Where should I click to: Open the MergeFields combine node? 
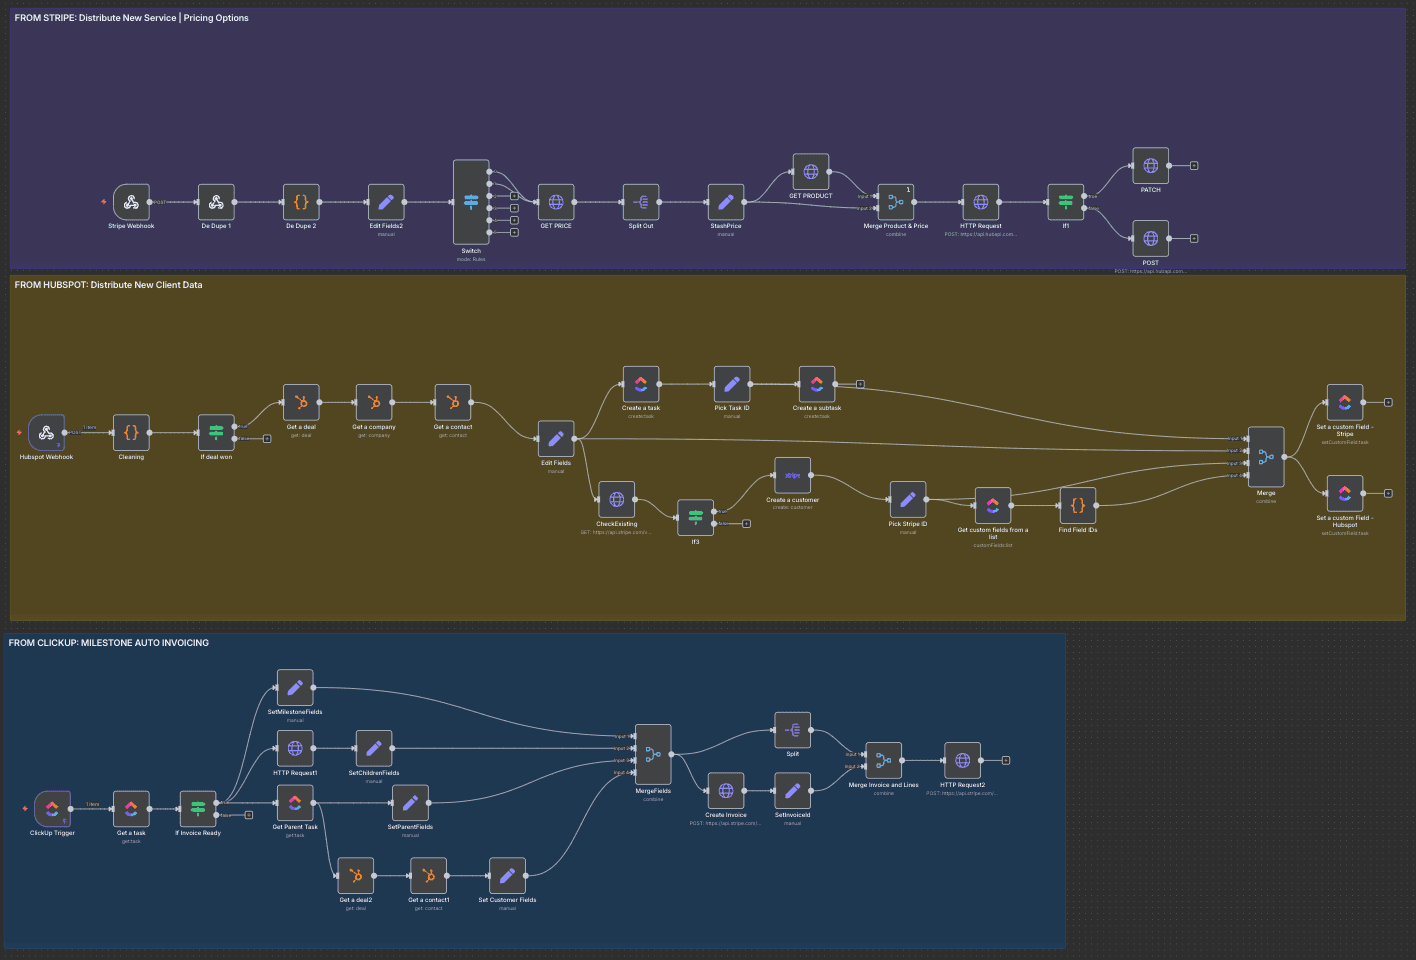click(653, 755)
